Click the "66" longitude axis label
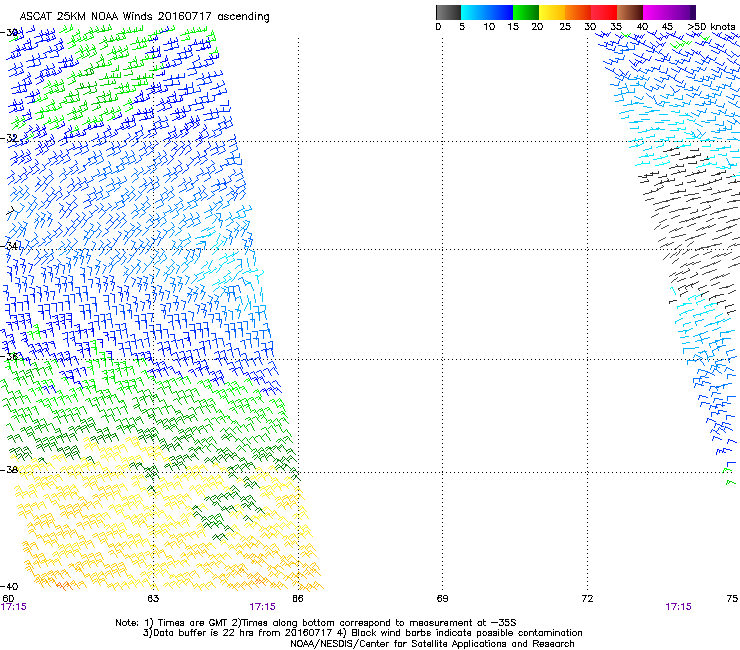Viewport: 740px width, 650px height. click(298, 599)
